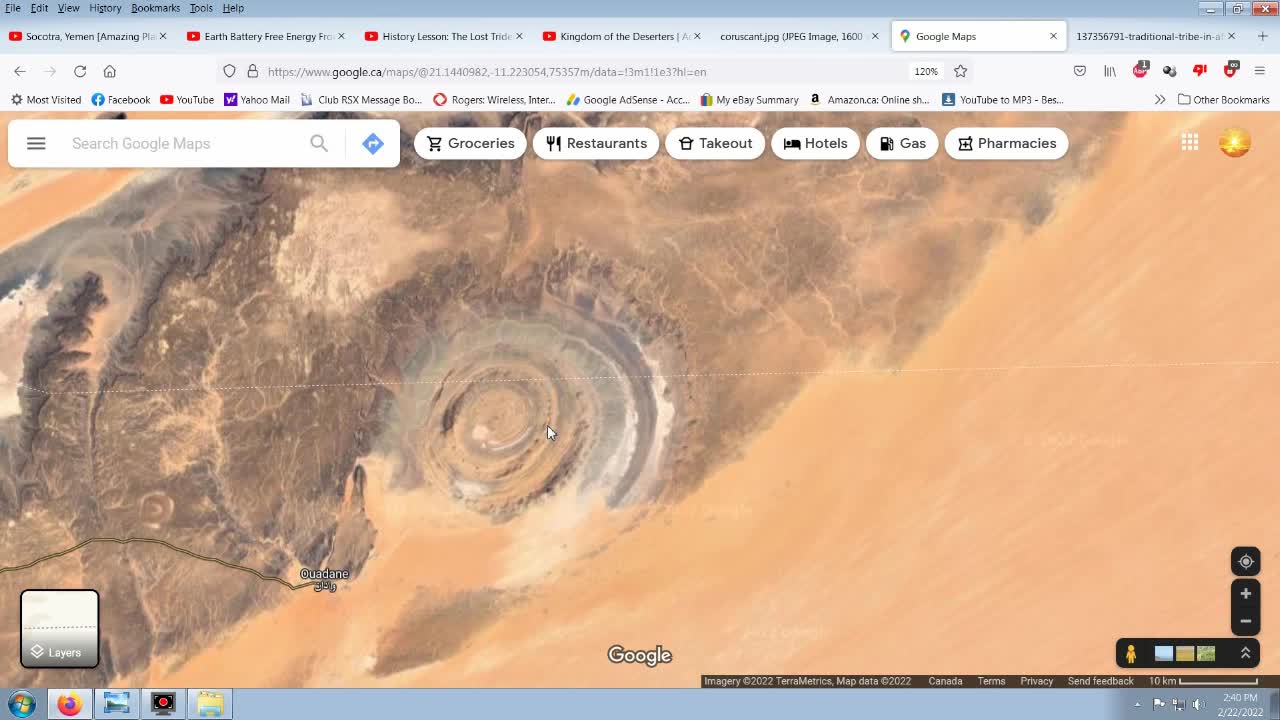Open the third imagery thumbnail in strip
1280x720 pixels.
tap(1206, 654)
